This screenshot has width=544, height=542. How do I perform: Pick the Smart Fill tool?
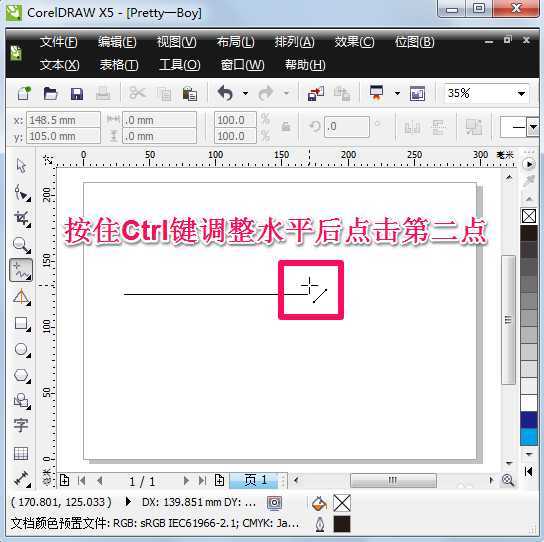click(x=22, y=297)
